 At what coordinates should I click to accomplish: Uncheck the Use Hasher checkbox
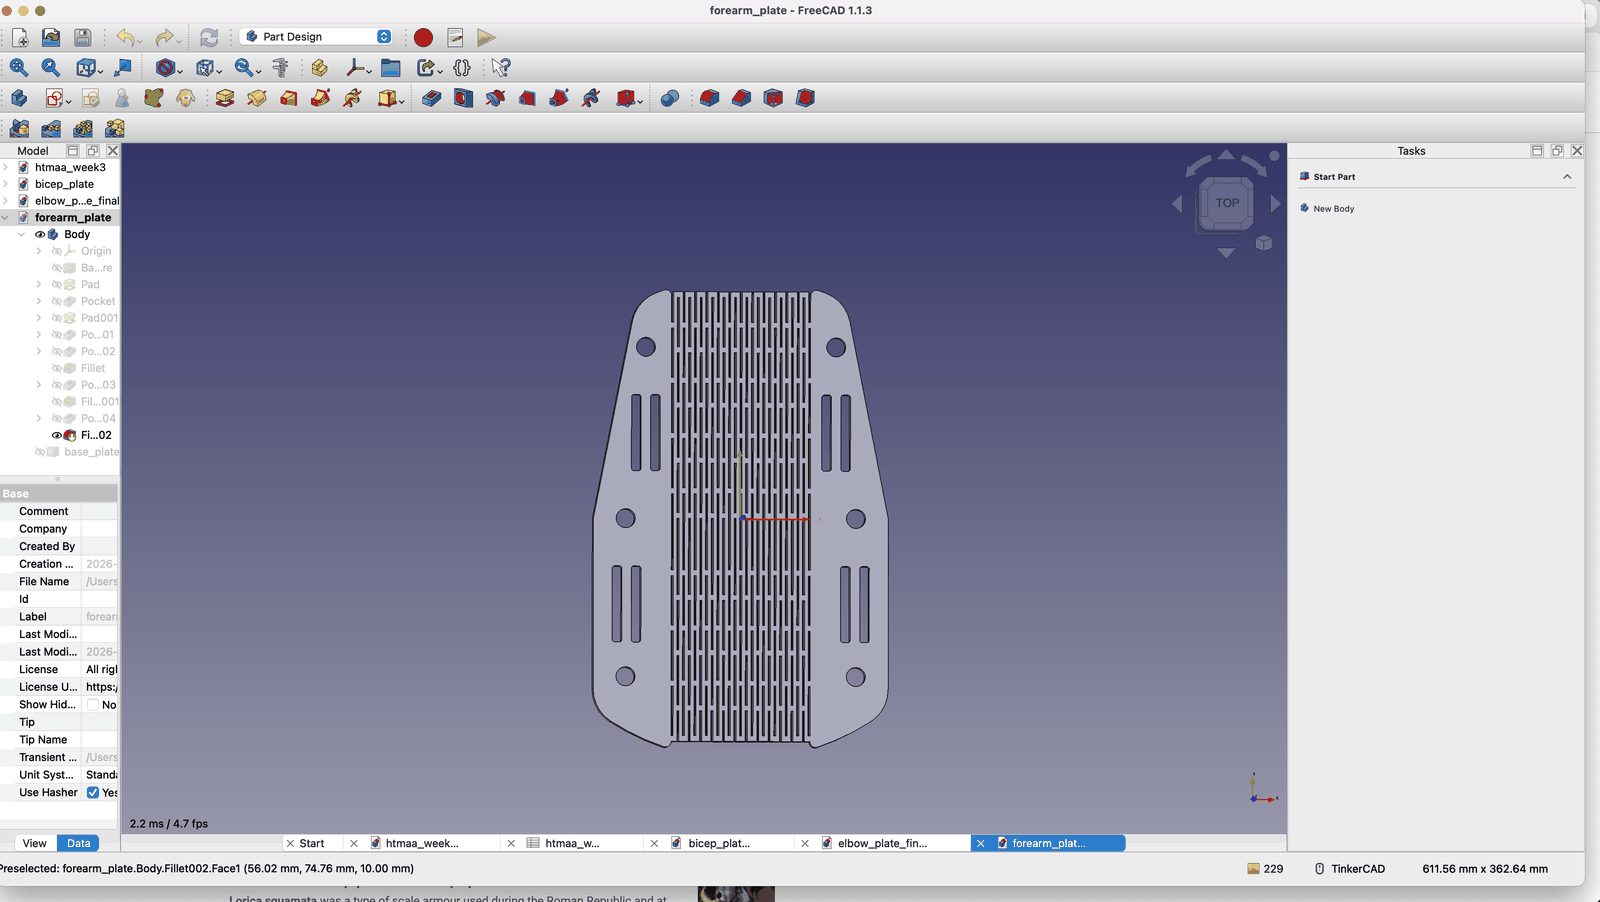tap(93, 792)
